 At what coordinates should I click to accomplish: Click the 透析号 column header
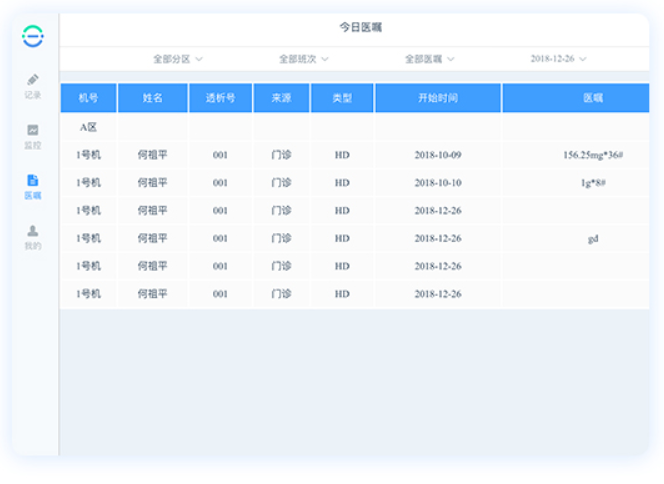pos(220,98)
